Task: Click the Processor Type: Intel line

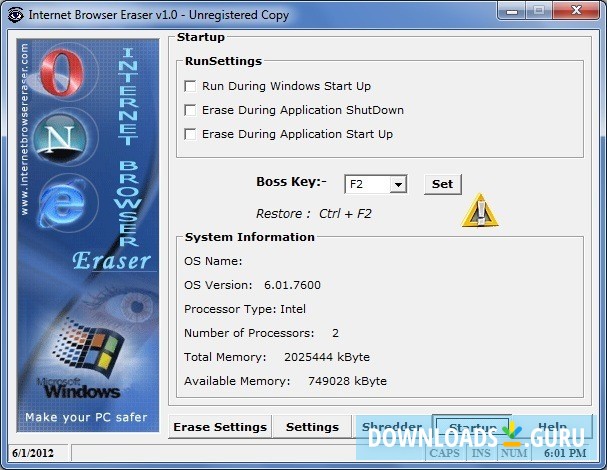Action: [x=245, y=309]
